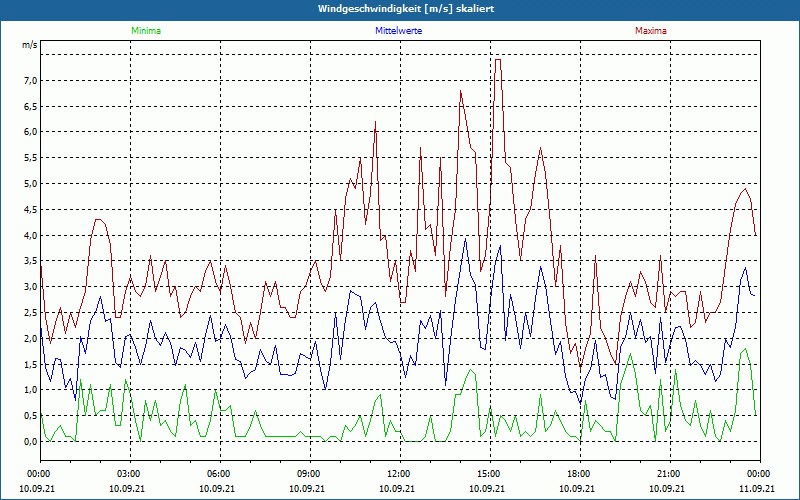Click the 3,0 y-axis label
Screen dimensions: 800x500
(31, 287)
